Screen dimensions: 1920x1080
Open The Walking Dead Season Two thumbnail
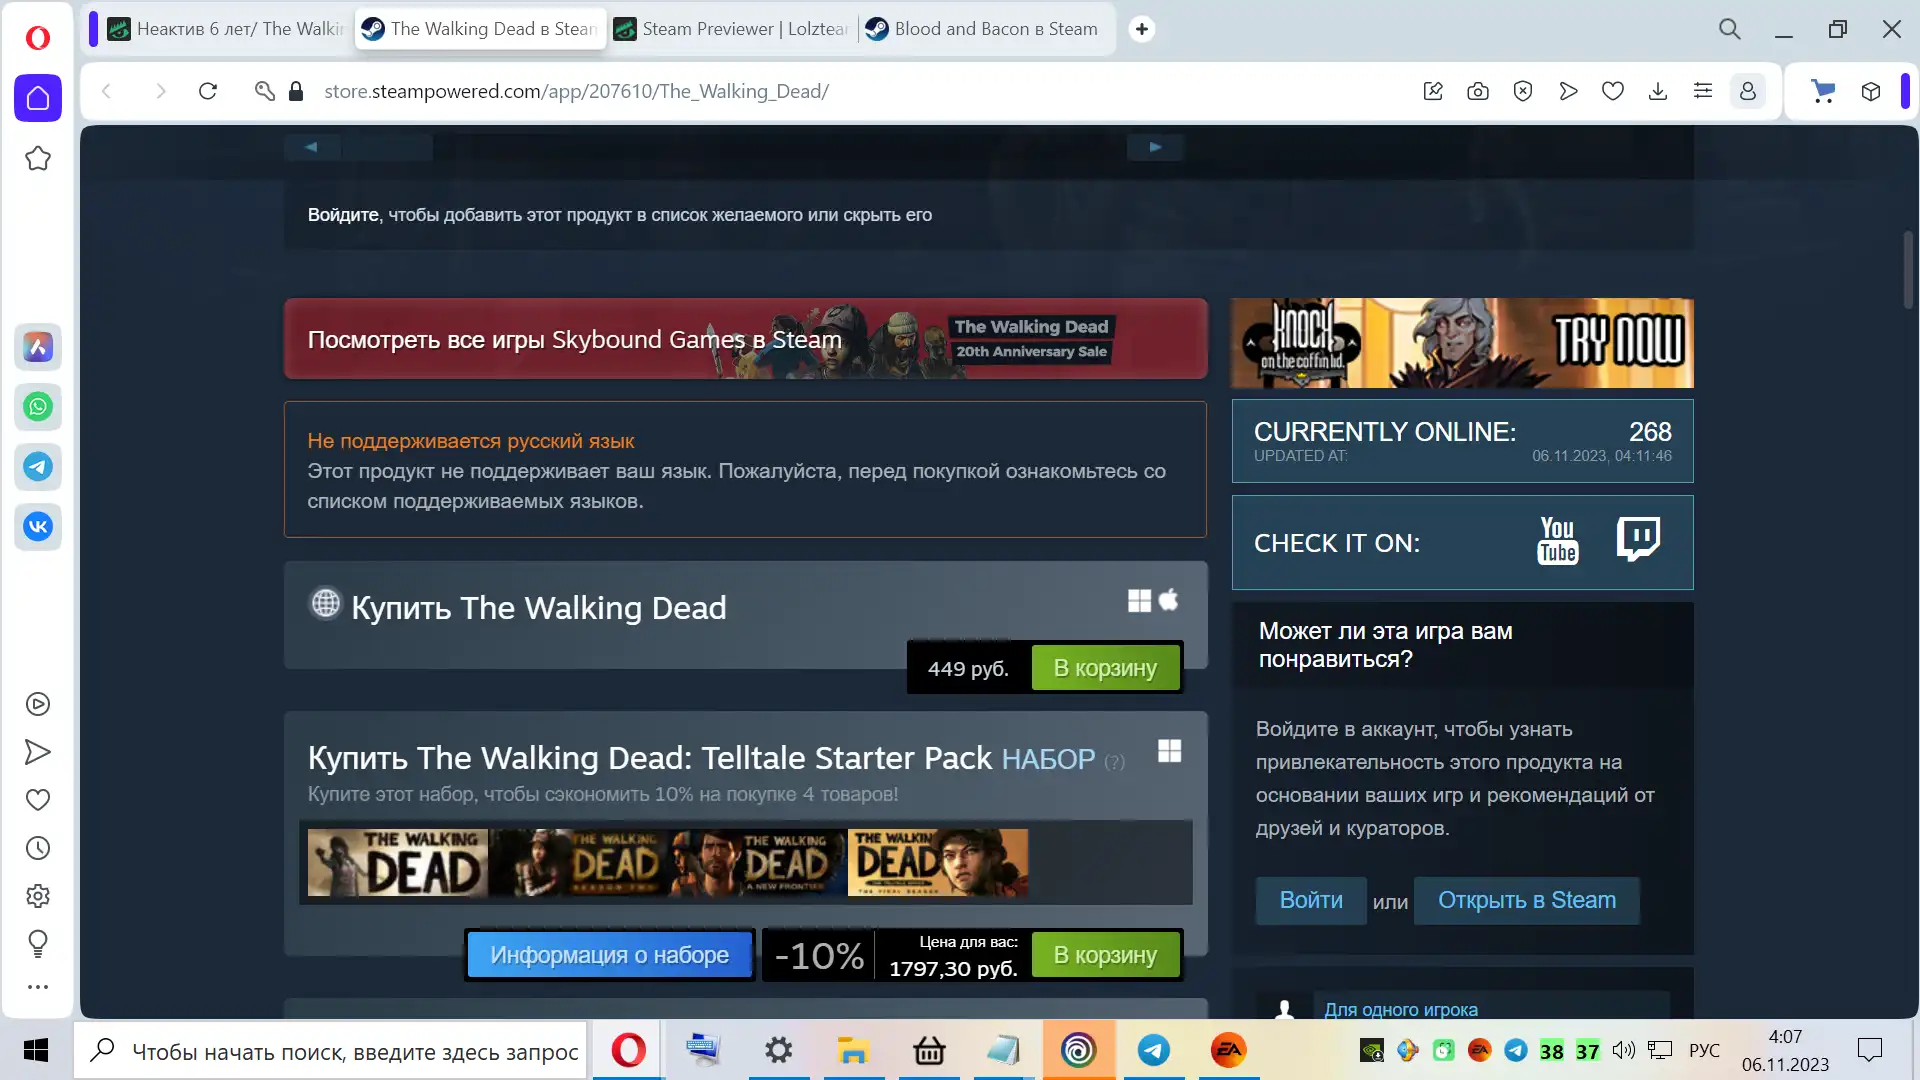(x=578, y=863)
